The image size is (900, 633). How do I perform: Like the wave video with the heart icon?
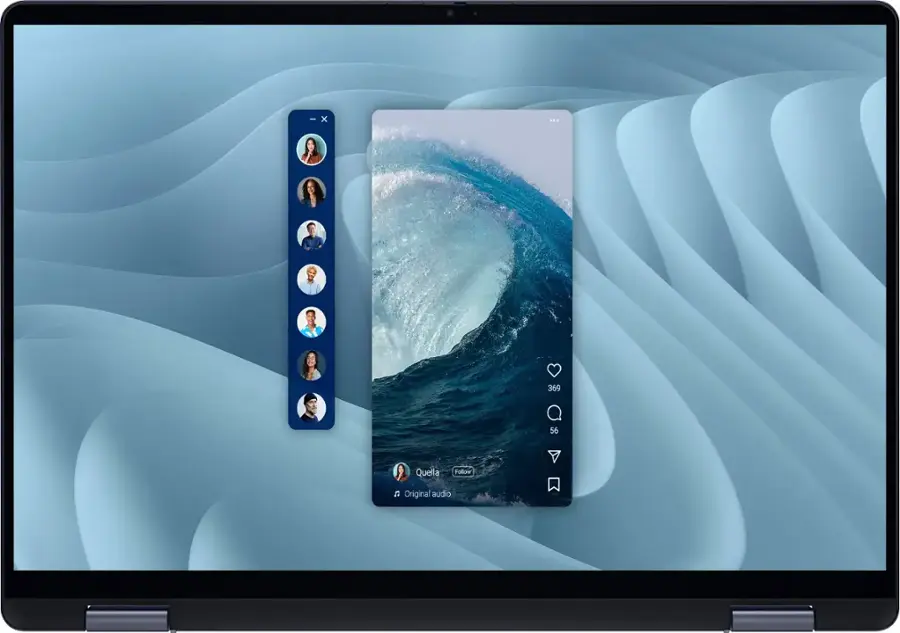(554, 371)
